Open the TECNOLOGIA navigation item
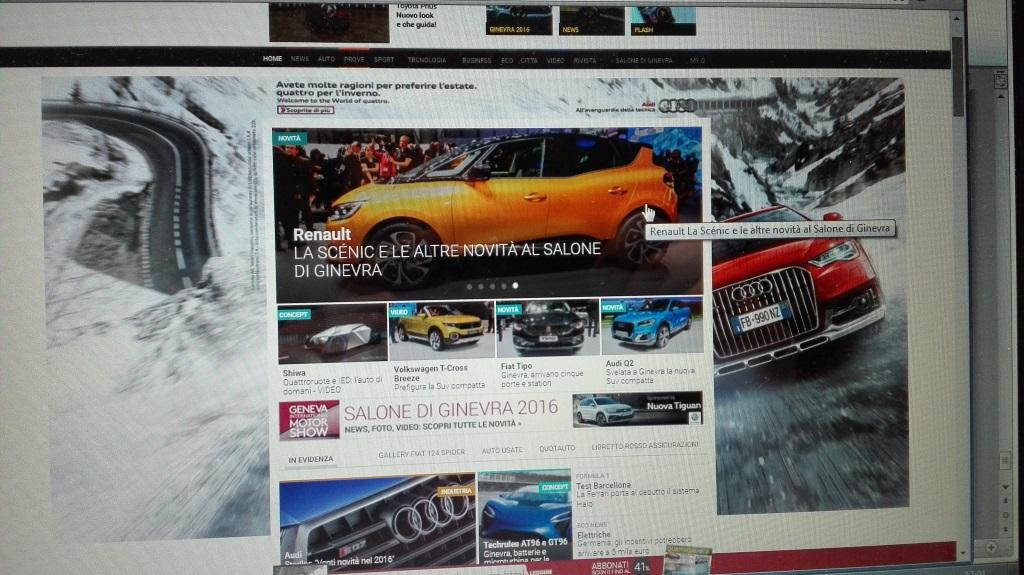This screenshot has width=1024, height=575. (x=427, y=60)
